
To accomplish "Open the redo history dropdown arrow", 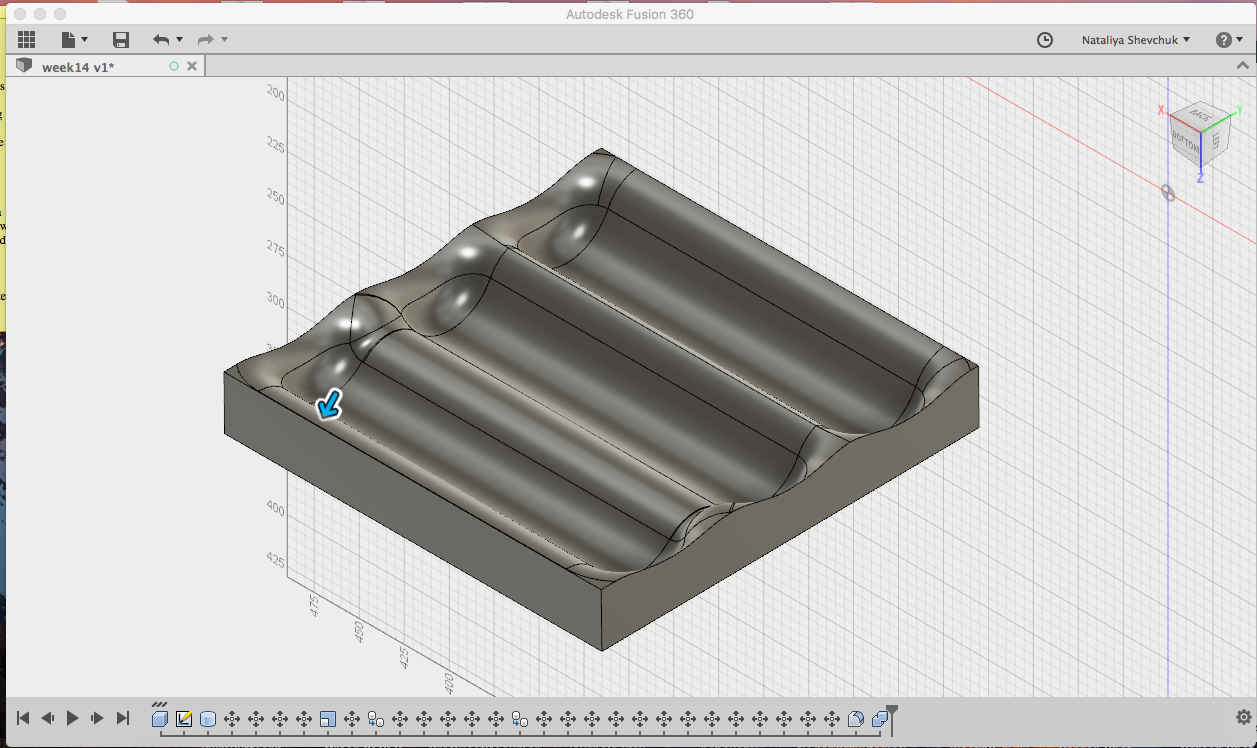I will click(x=224, y=40).
